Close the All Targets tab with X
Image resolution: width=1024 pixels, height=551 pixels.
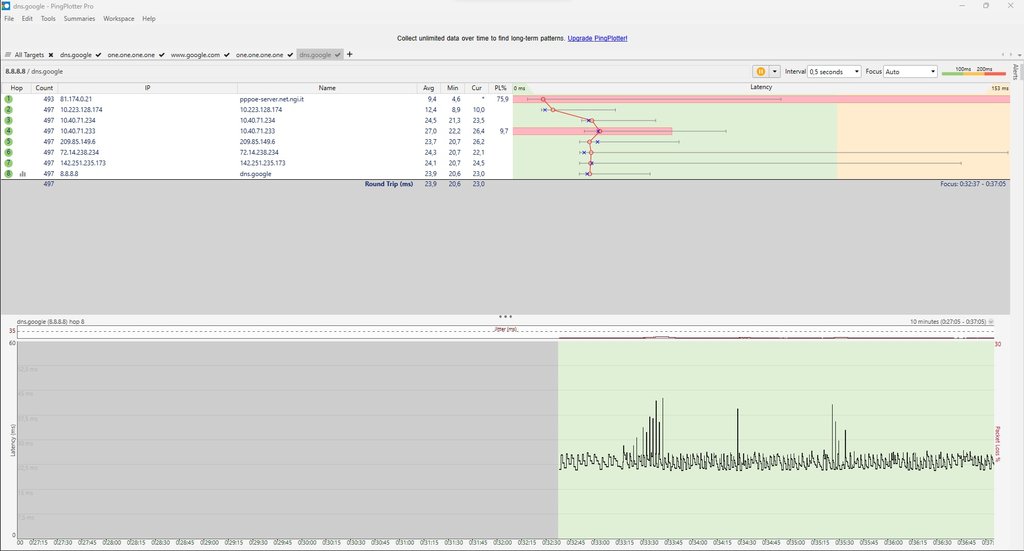pos(51,54)
